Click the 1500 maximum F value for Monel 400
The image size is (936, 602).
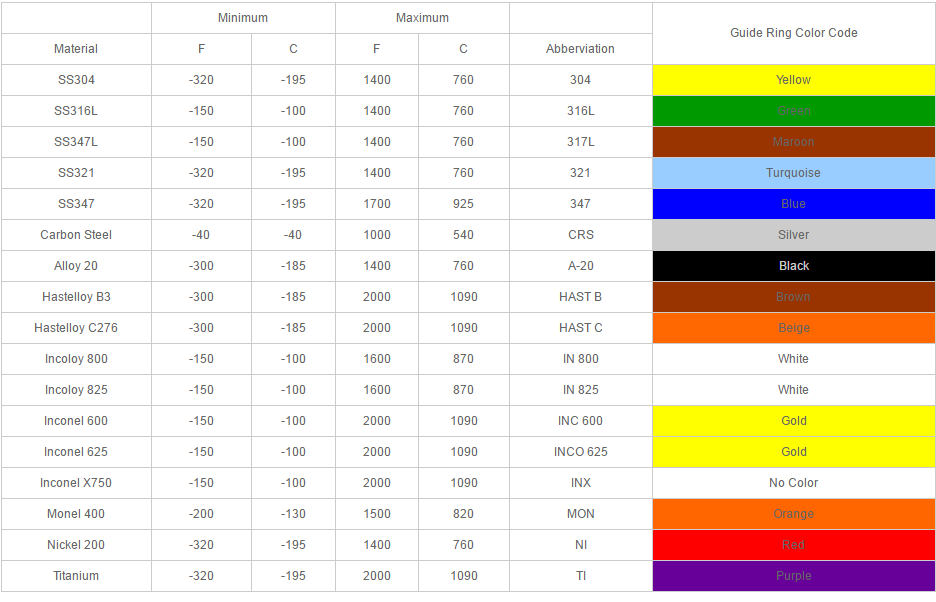[377, 514]
